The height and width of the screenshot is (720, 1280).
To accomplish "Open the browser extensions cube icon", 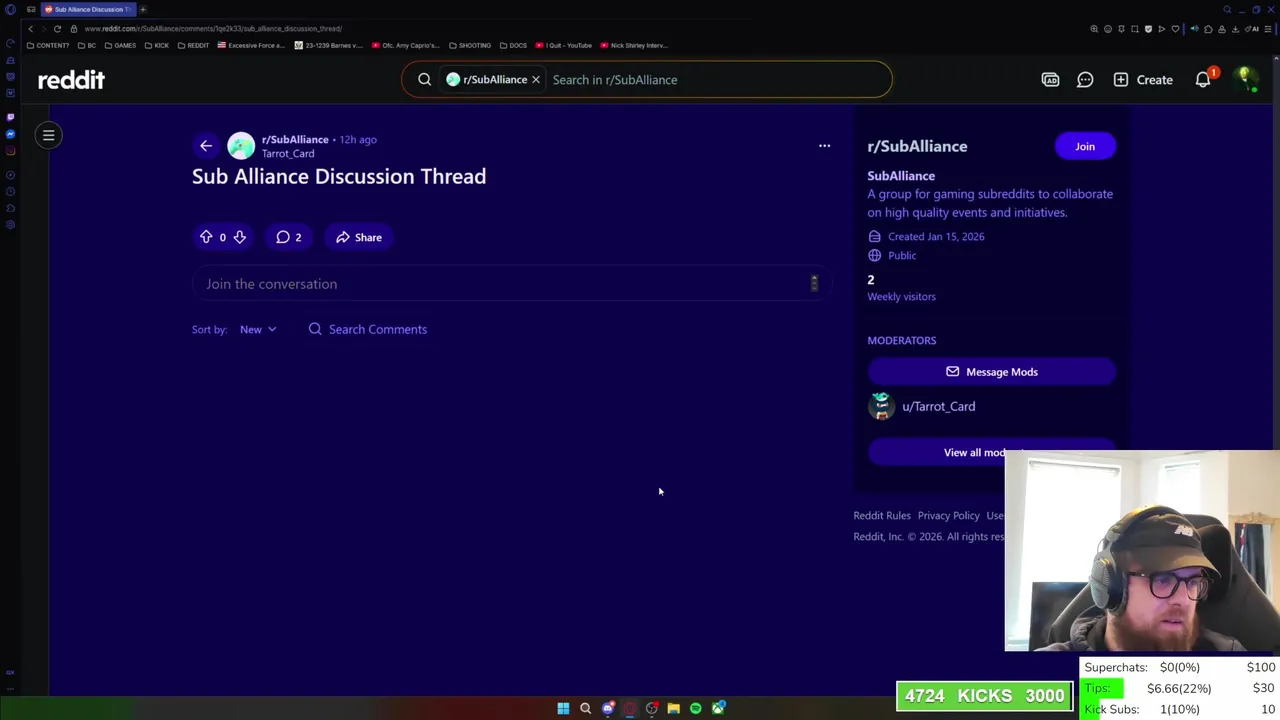I will pos(1208,29).
